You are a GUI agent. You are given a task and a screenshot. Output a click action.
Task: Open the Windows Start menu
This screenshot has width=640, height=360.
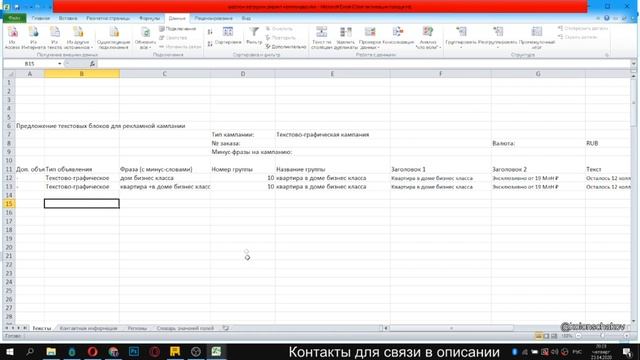point(9,351)
